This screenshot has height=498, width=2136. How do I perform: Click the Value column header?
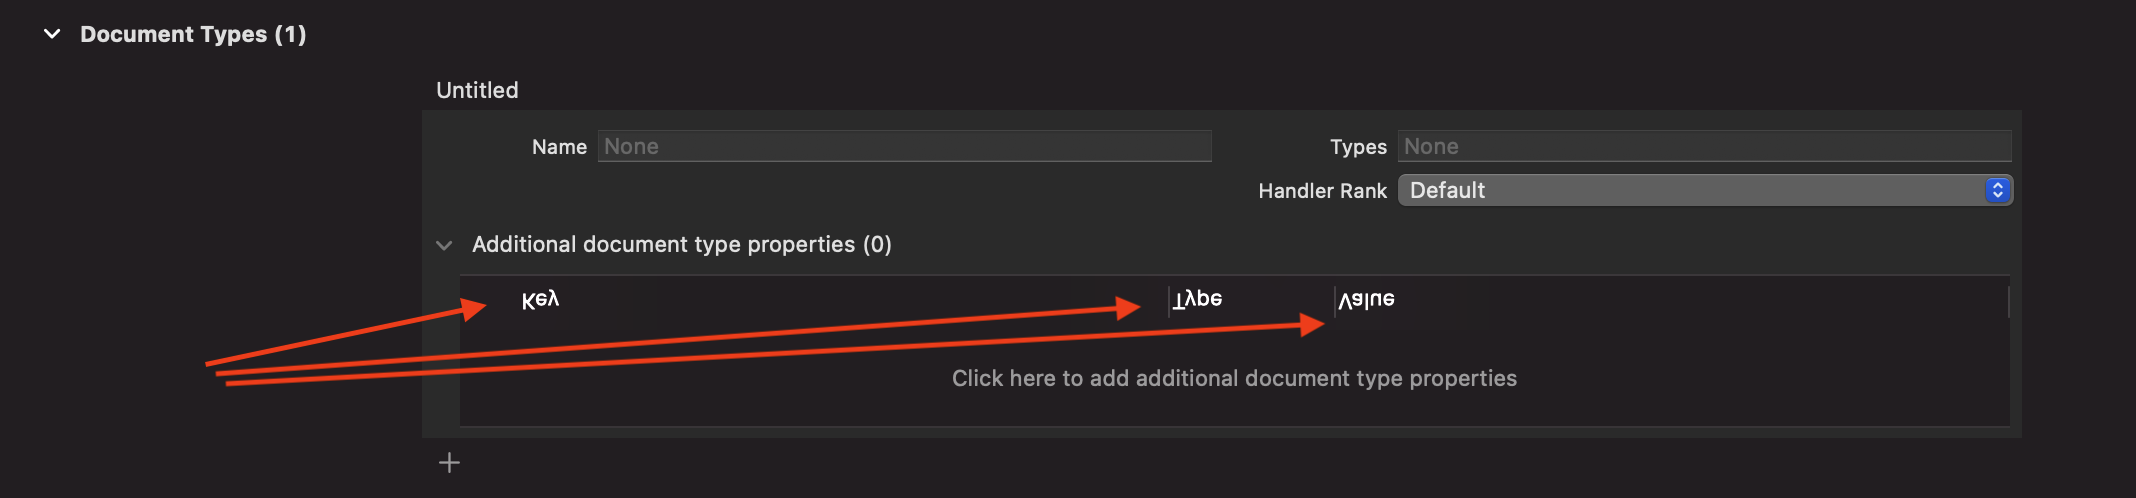(x=1366, y=299)
